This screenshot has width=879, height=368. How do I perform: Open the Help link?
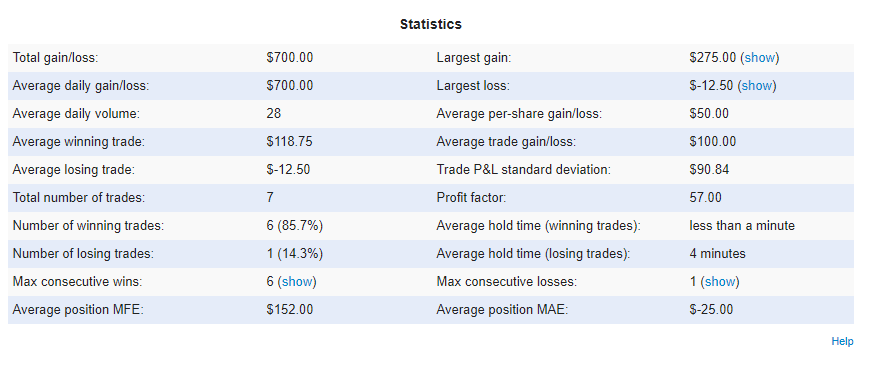842,341
